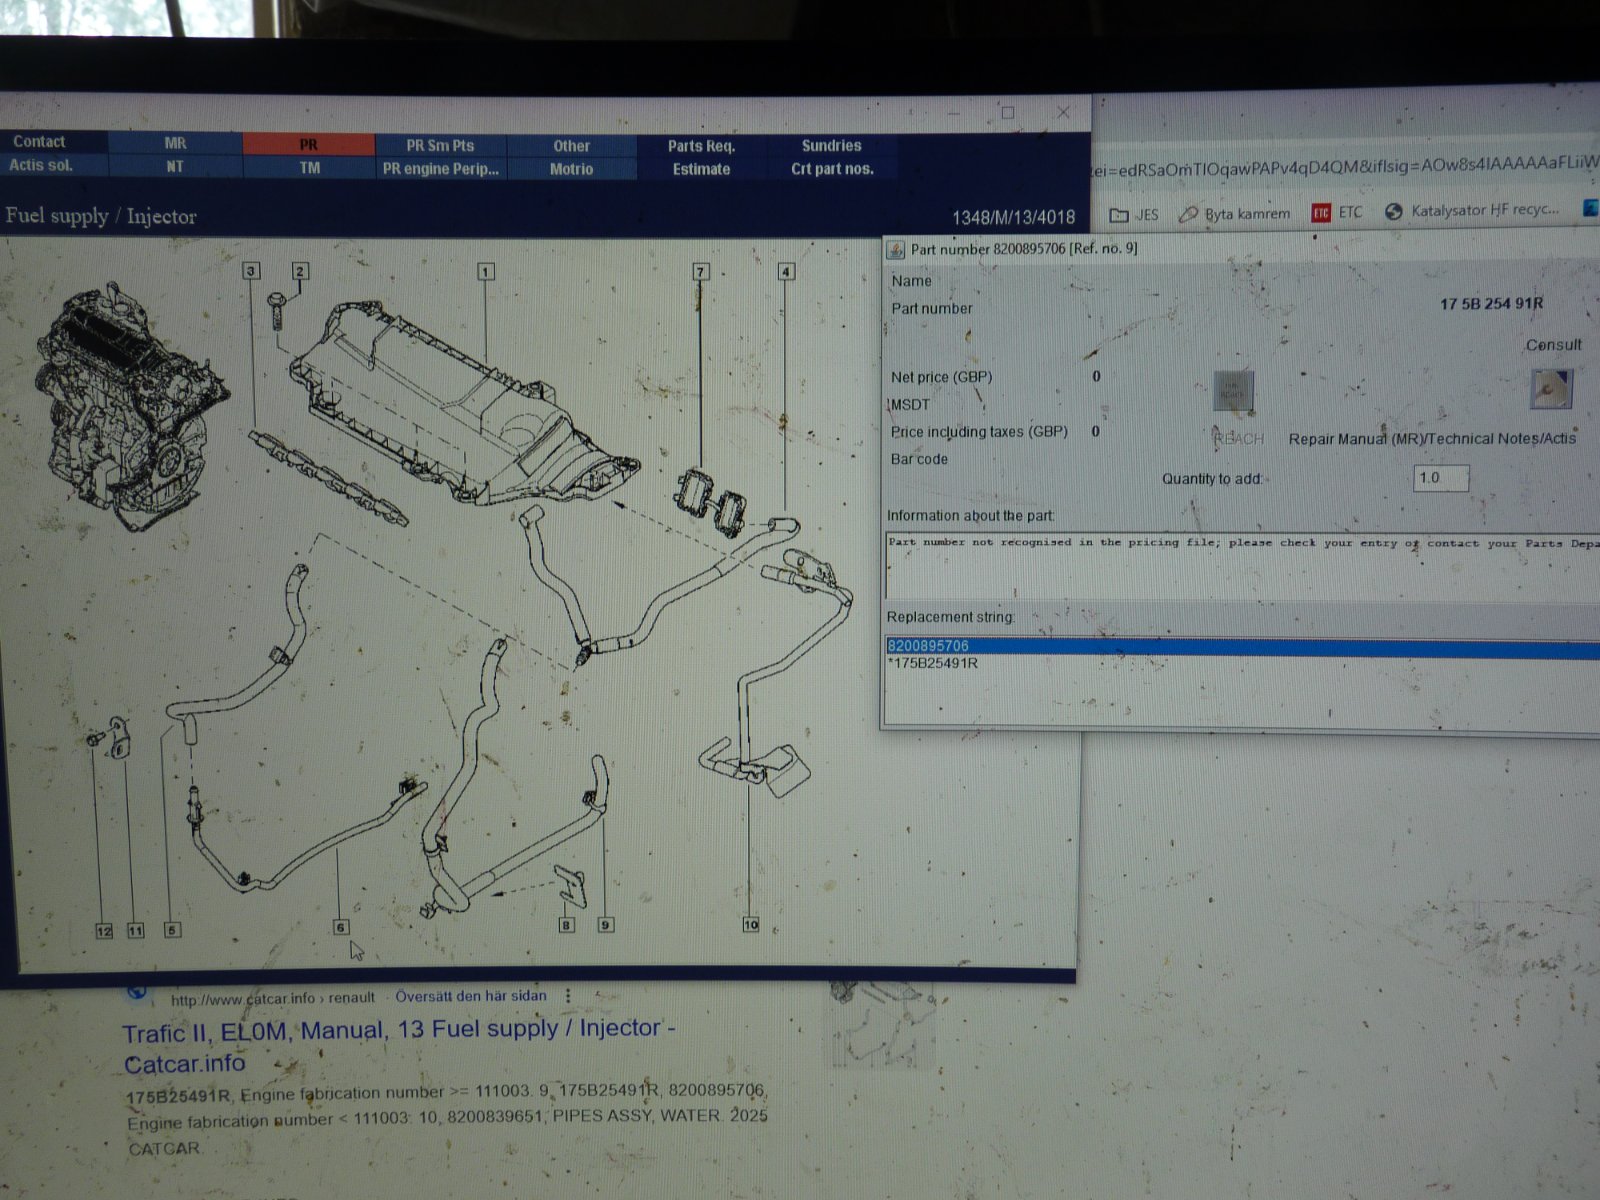The image size is (1600, 1200).
Task: Switch to the Sundries tab
Action: (x=831, y=146)
